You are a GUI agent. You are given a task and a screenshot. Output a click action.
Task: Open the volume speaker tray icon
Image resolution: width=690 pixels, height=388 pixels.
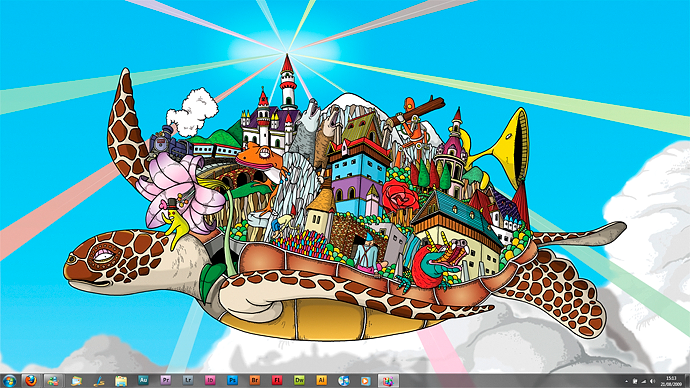653,381
